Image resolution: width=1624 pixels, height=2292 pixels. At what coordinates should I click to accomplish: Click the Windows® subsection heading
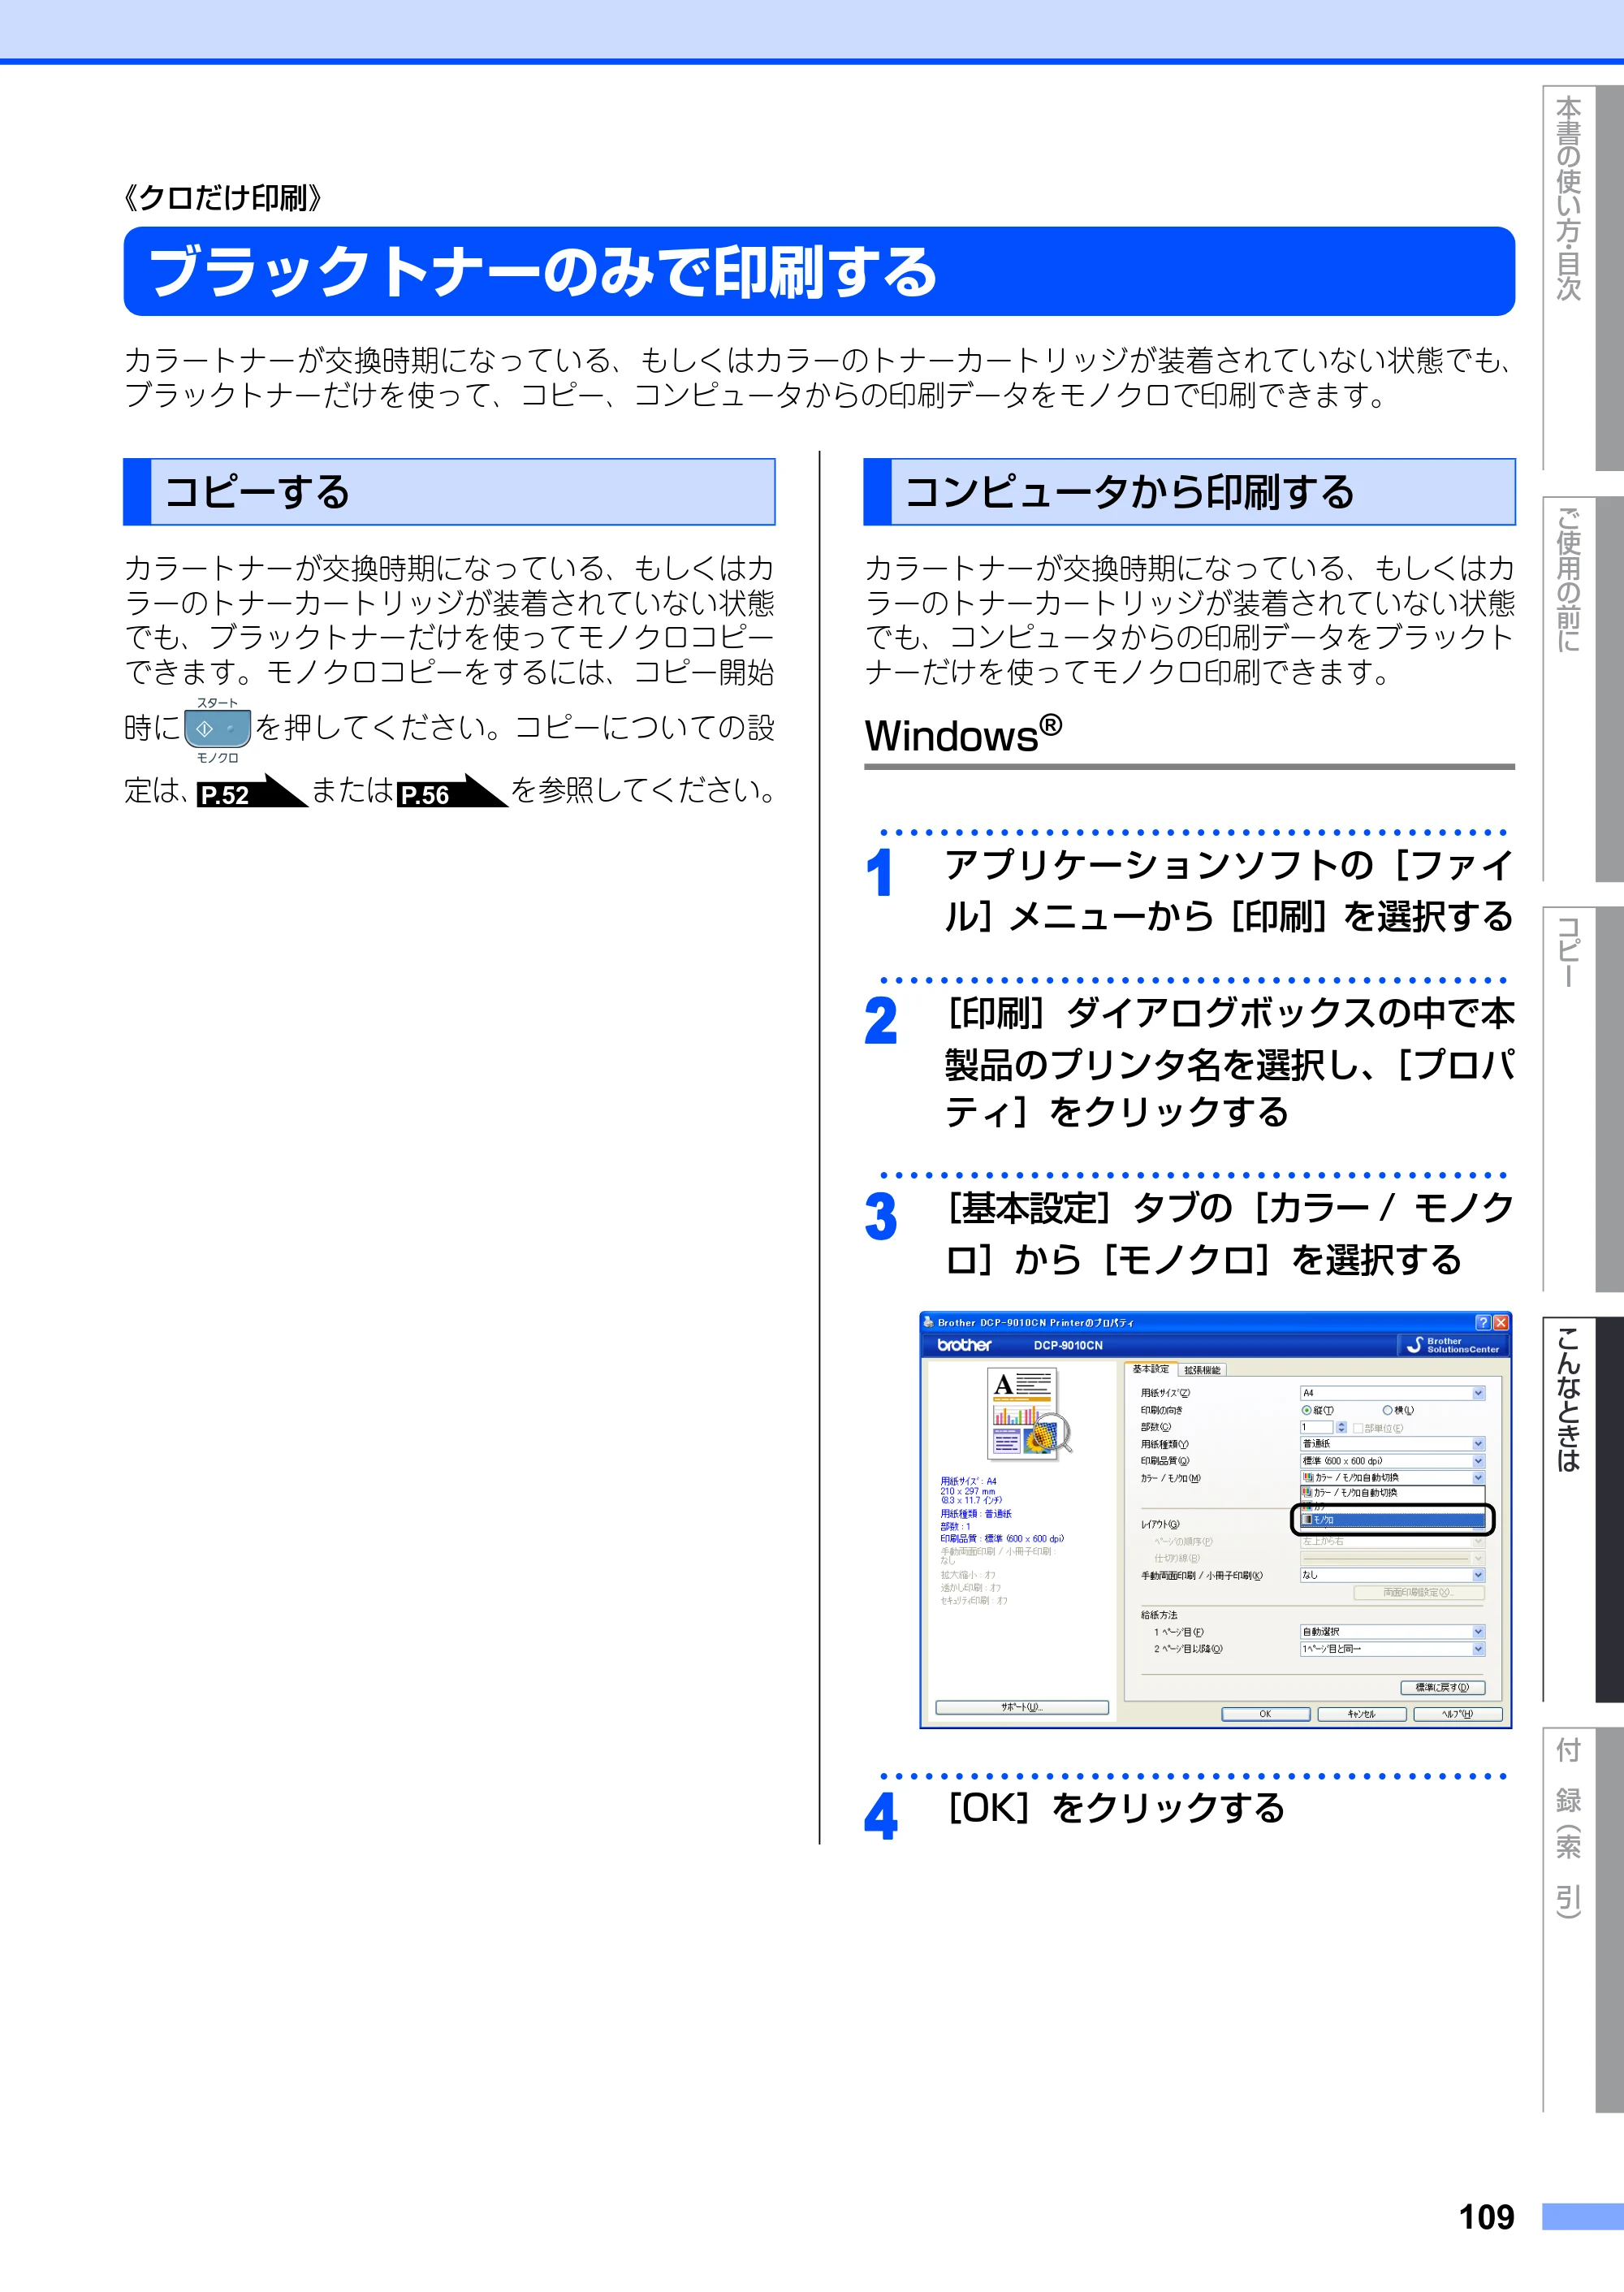click(x=963, y=735)
